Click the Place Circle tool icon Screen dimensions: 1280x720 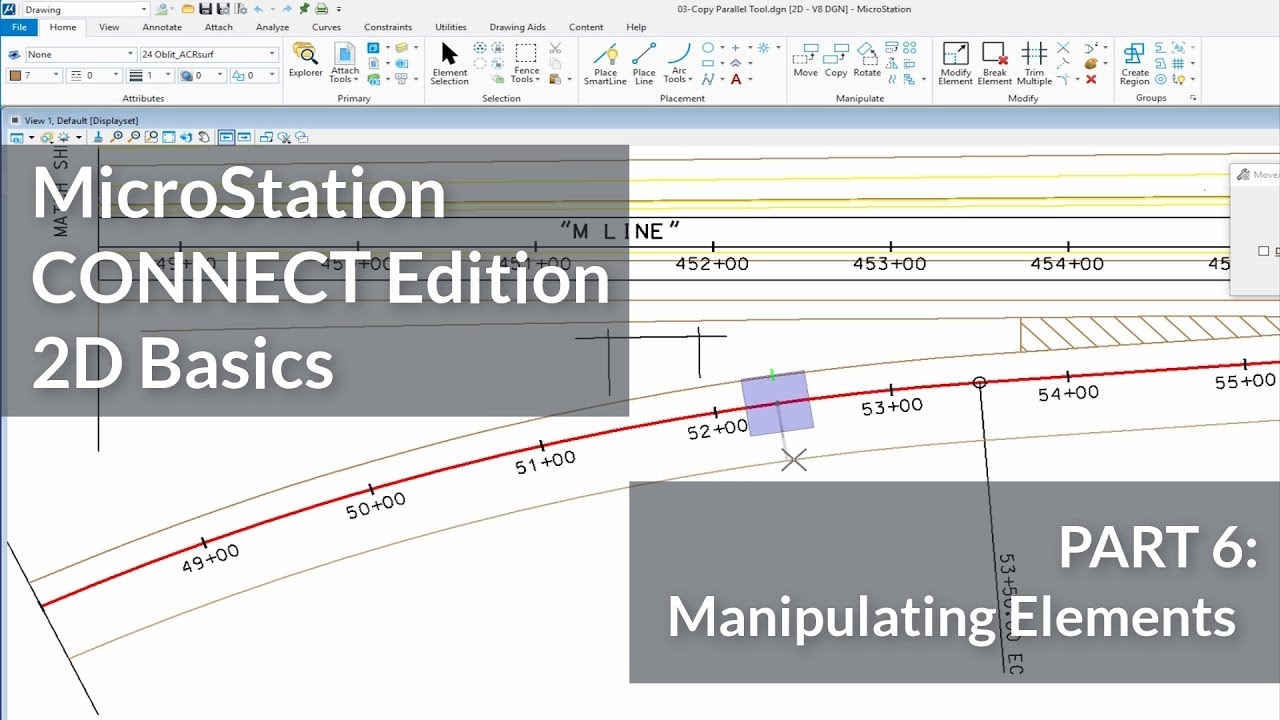708,47
